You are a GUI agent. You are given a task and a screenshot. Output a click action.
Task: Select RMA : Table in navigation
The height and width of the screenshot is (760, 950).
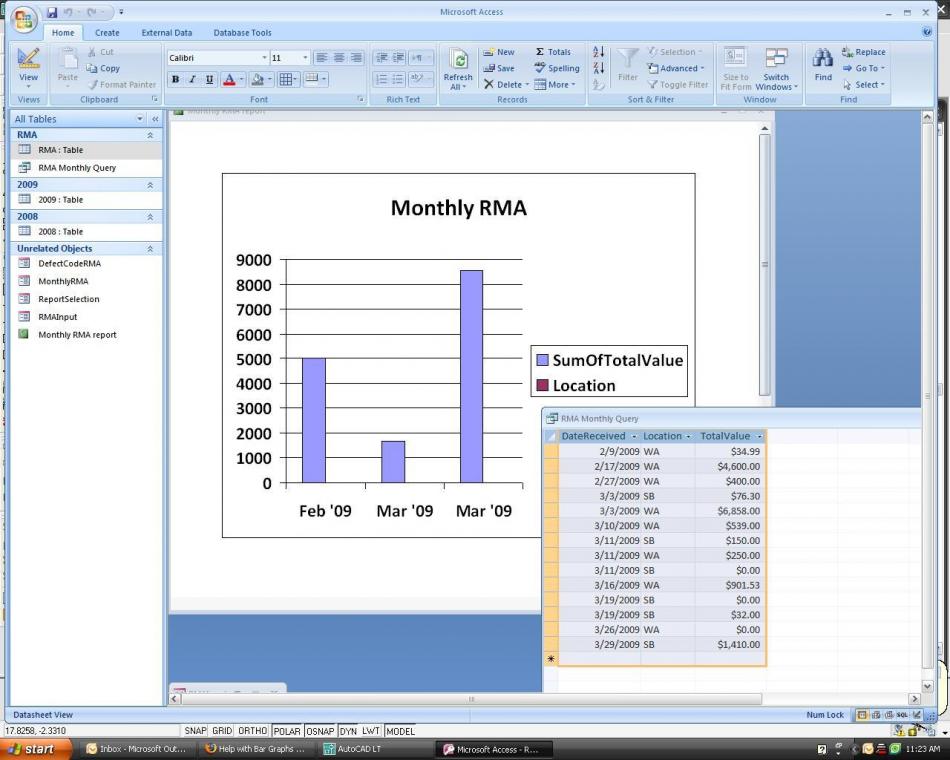click(87, 150)
